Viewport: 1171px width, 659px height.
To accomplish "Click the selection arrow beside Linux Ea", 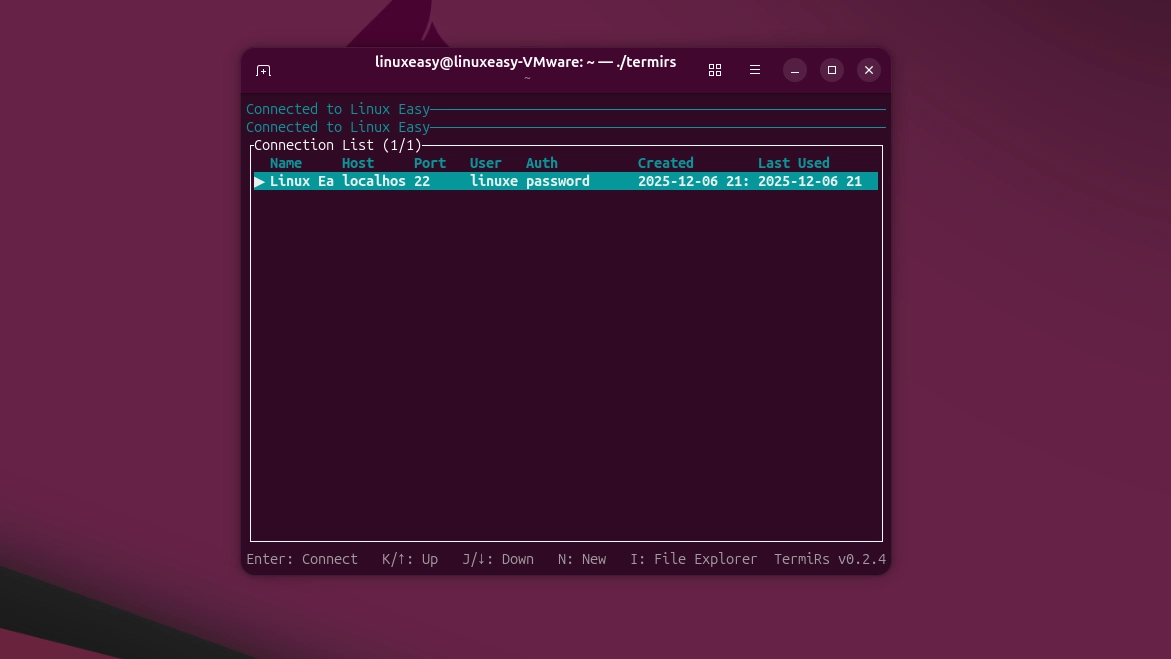I will 259,181.
